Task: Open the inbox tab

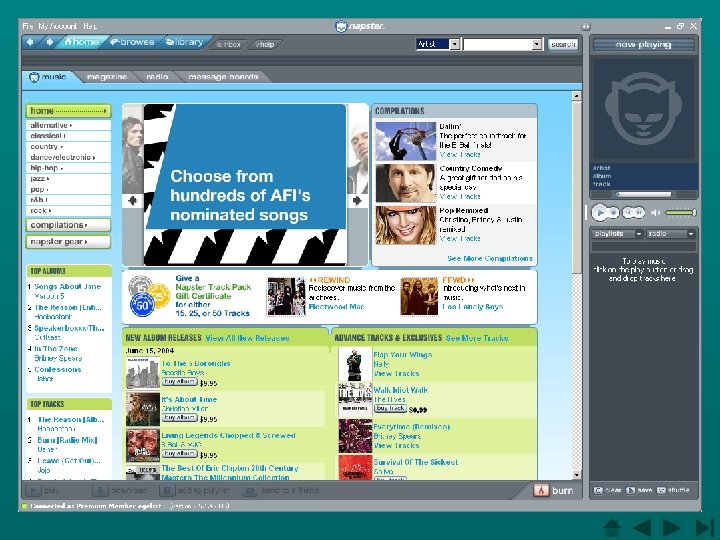Action: coord(229,45)
